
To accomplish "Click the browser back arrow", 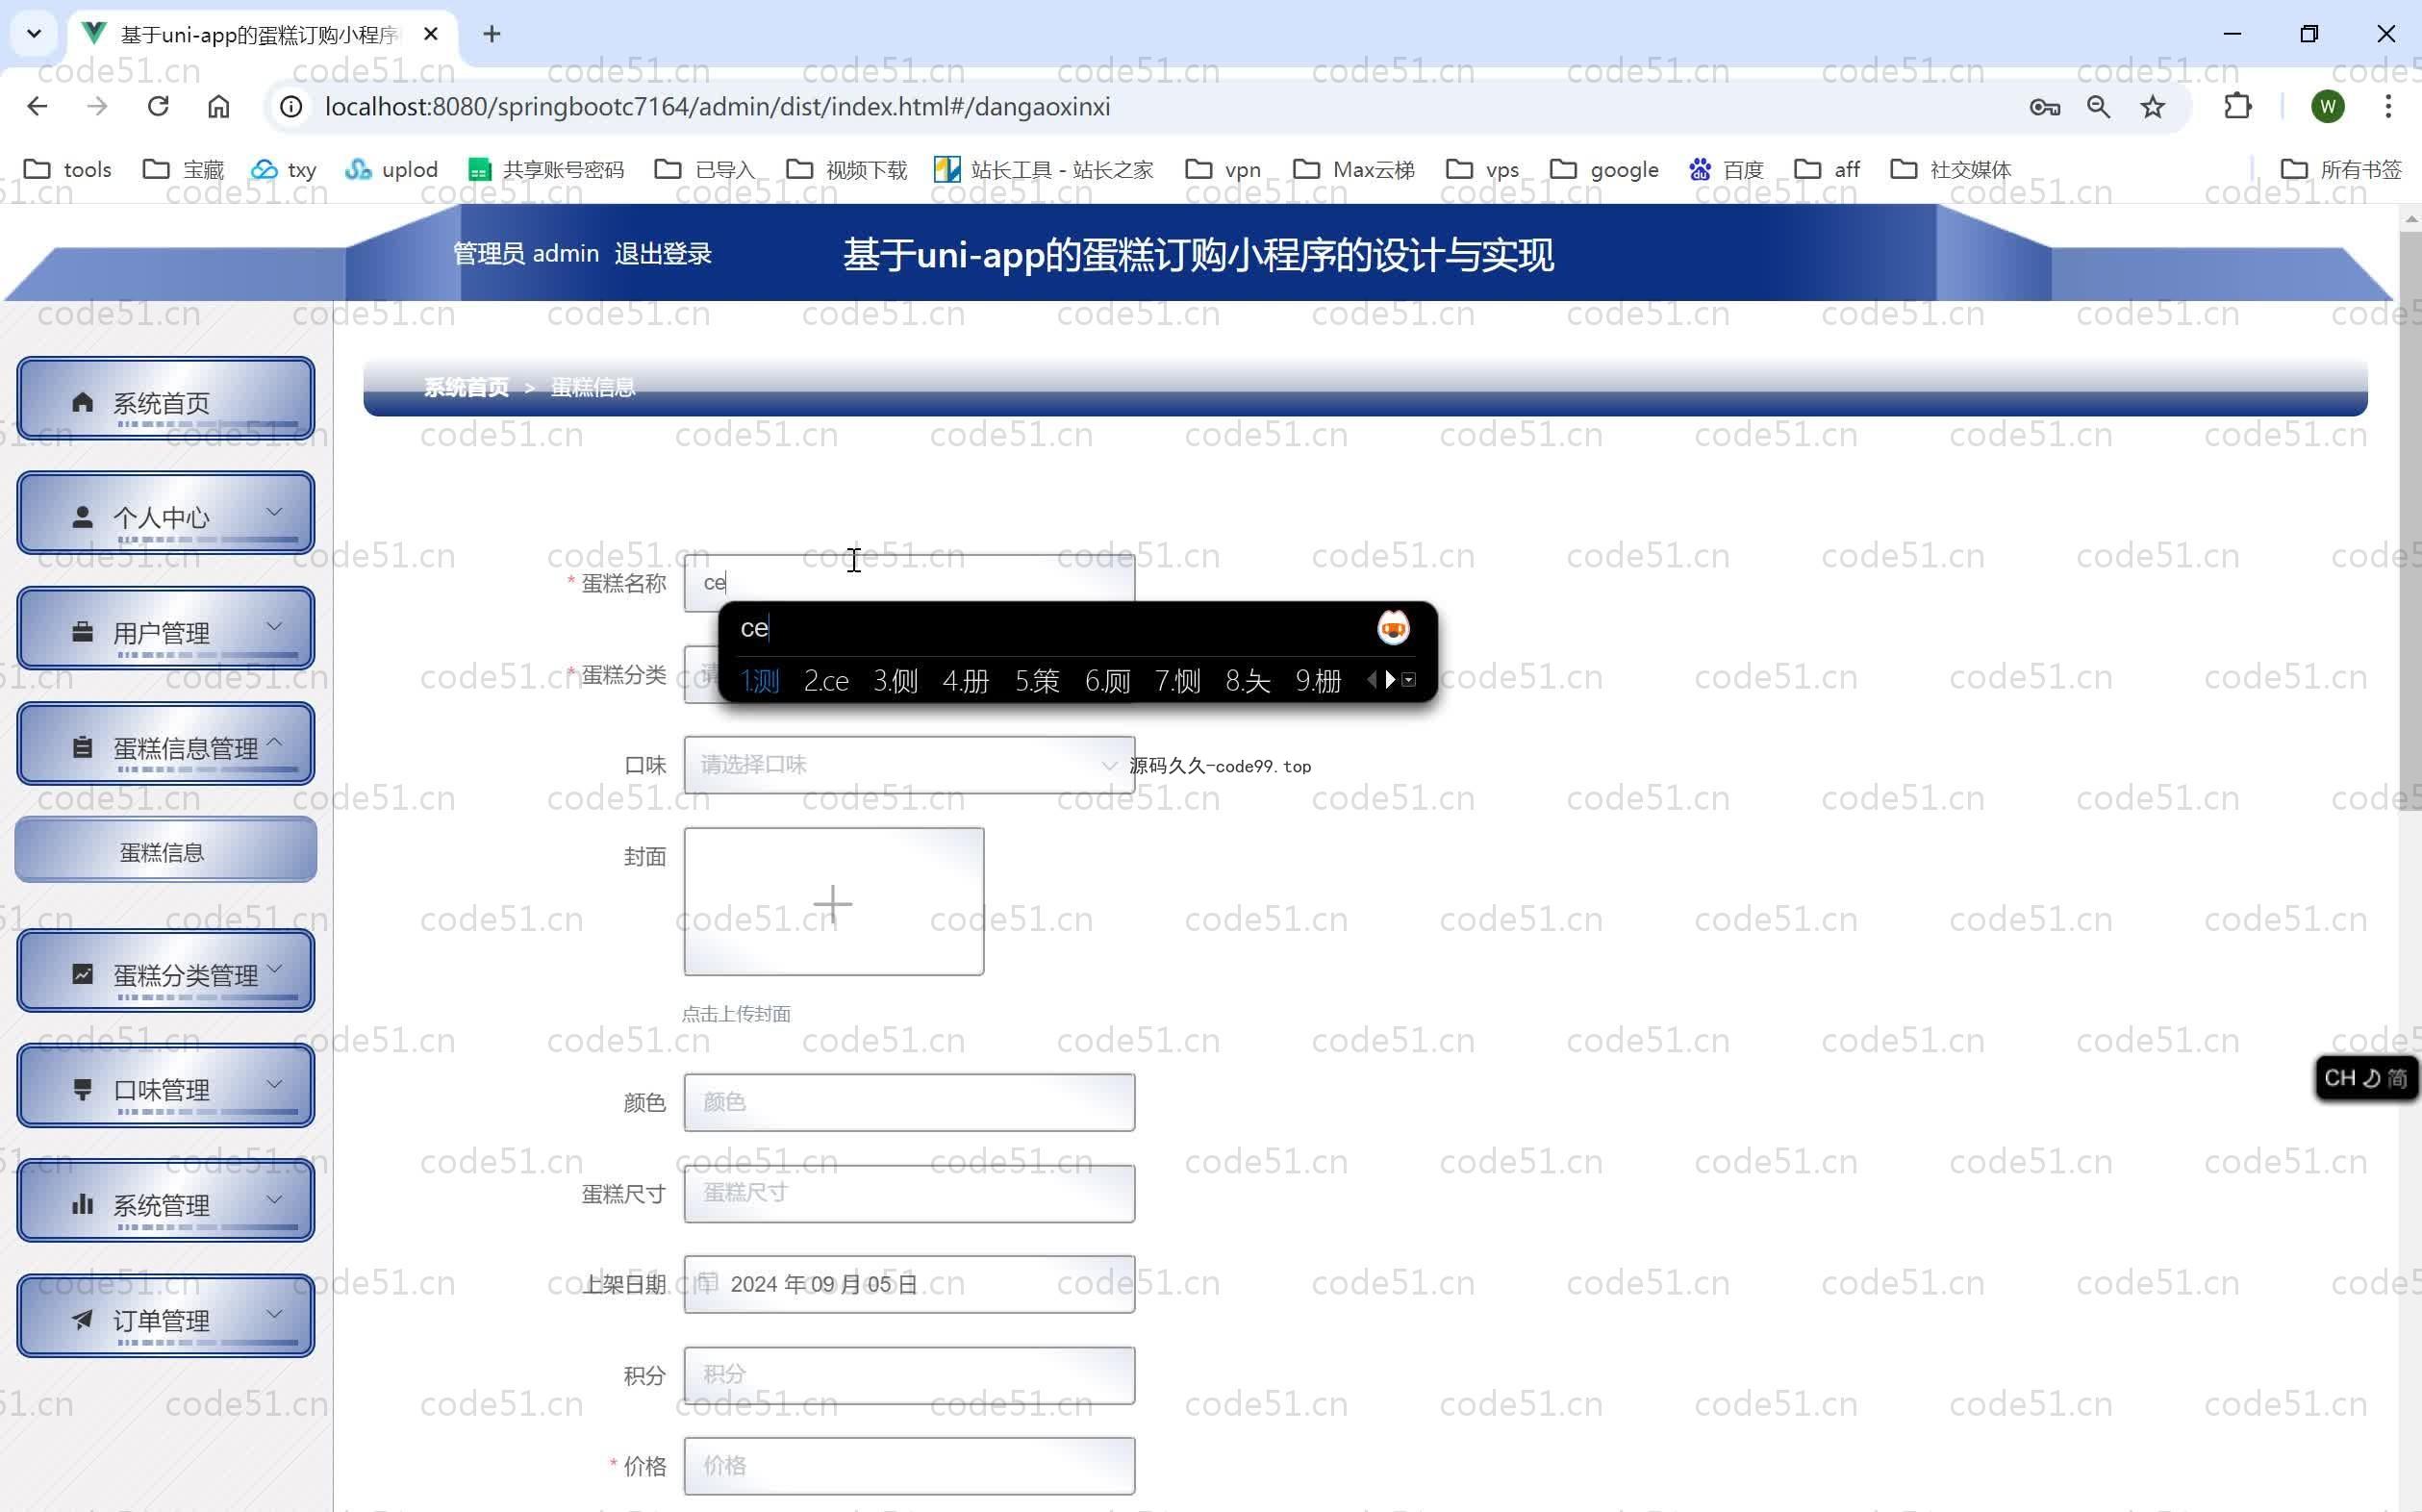I will 37,106.
